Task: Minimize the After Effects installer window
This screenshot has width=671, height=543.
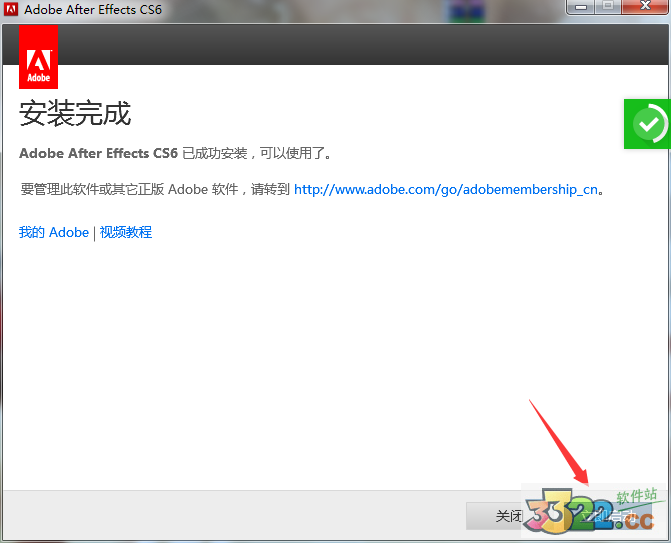Action: 580,7
